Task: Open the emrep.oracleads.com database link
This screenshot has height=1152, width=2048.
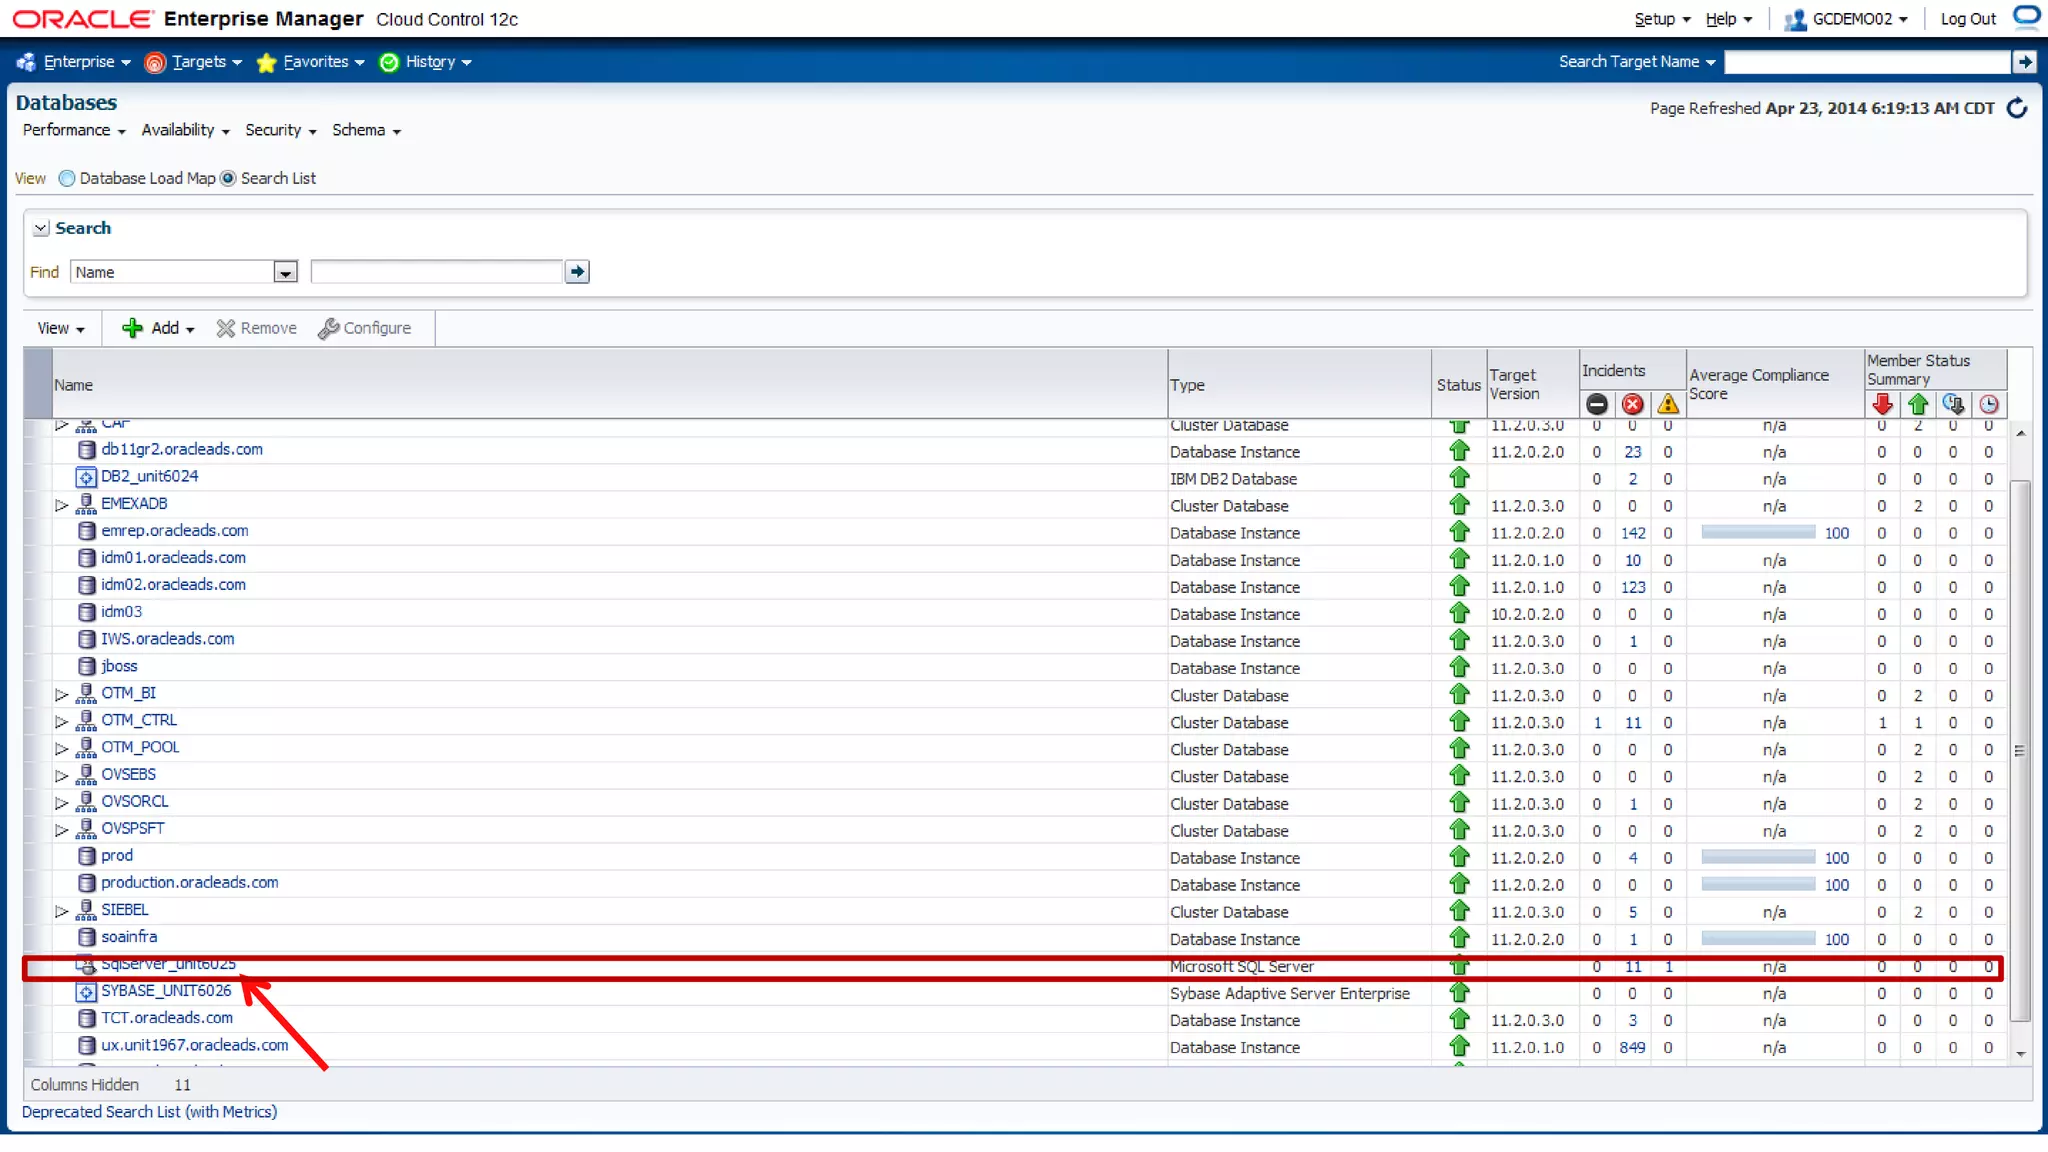Action: click(x=175, y=531)
